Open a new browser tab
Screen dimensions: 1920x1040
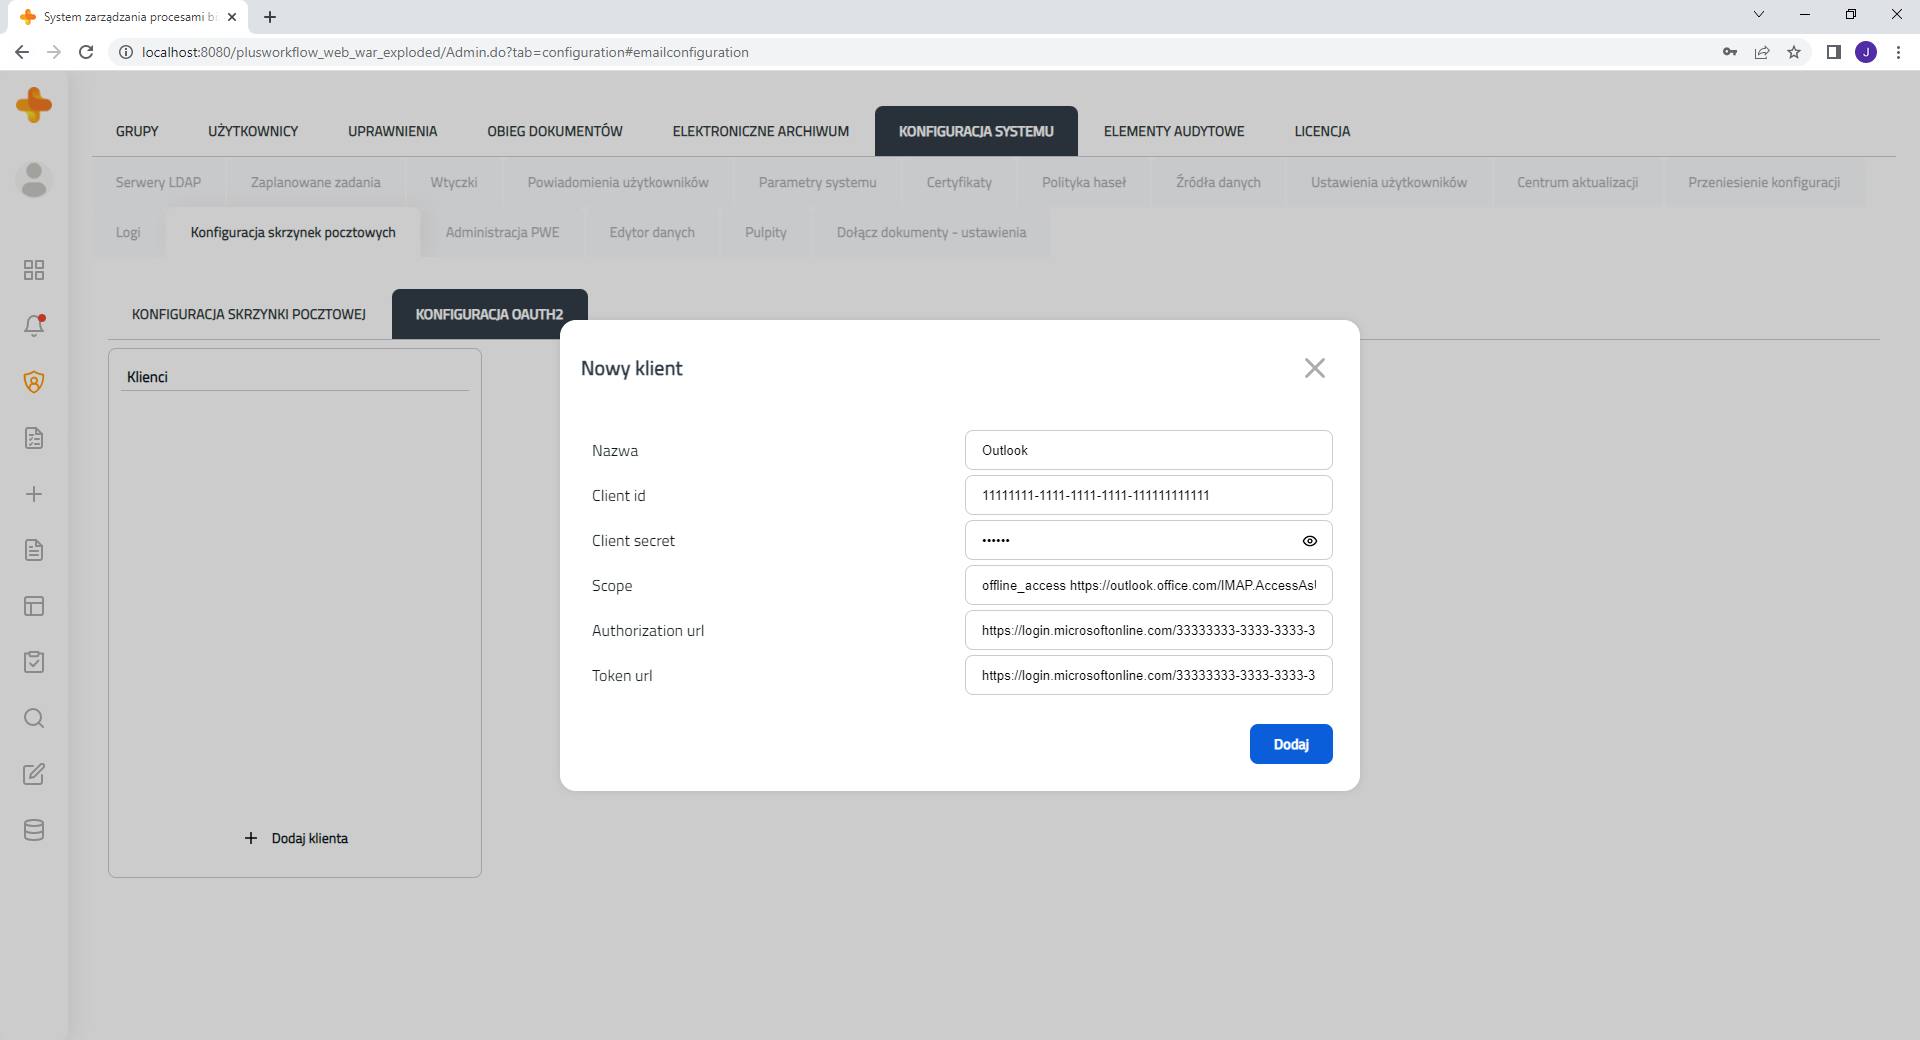point(270,17)
